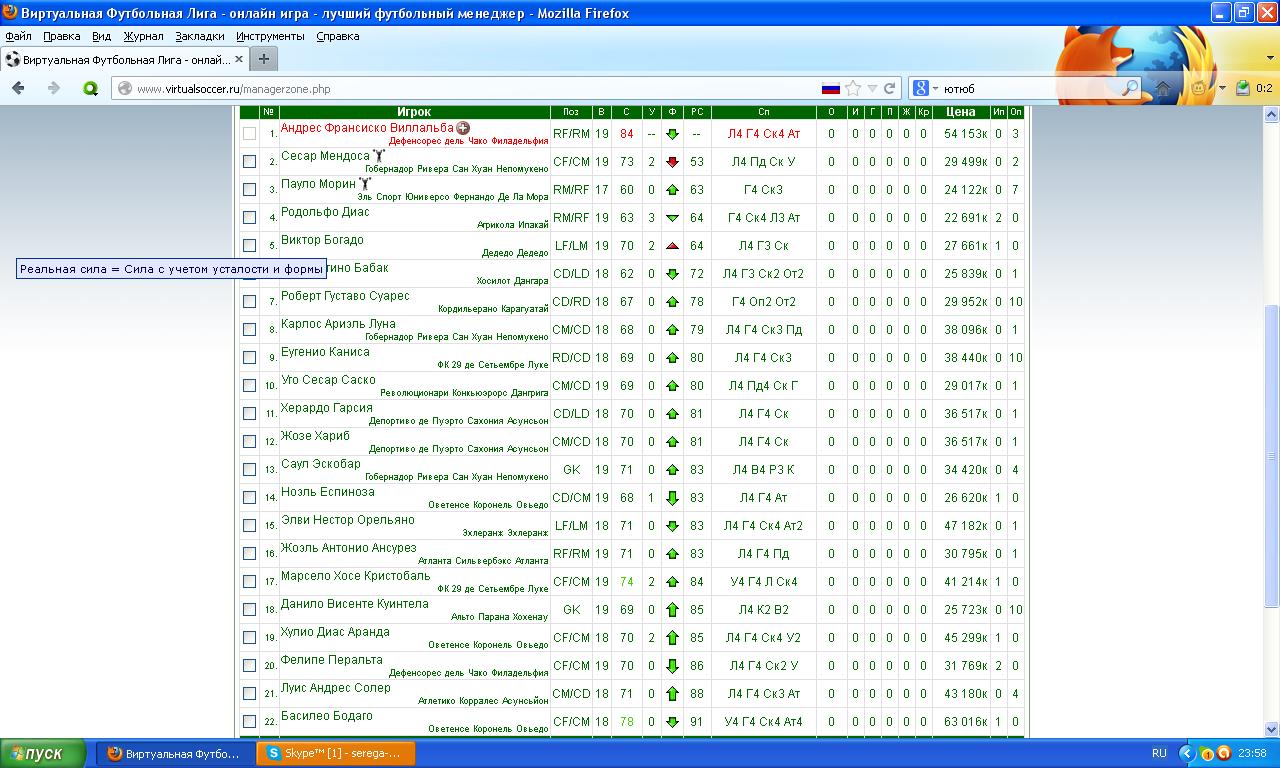Click the form arrow in Басилео Бодаго row
The height and width of the screenshot is (768, 1280).
pyautogui.click(x=672, y=722)
